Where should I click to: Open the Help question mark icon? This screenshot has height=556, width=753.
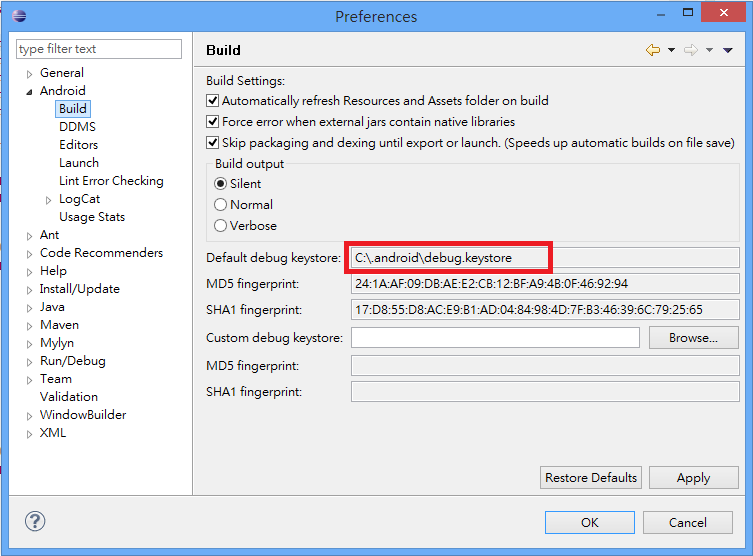point(35,521)
